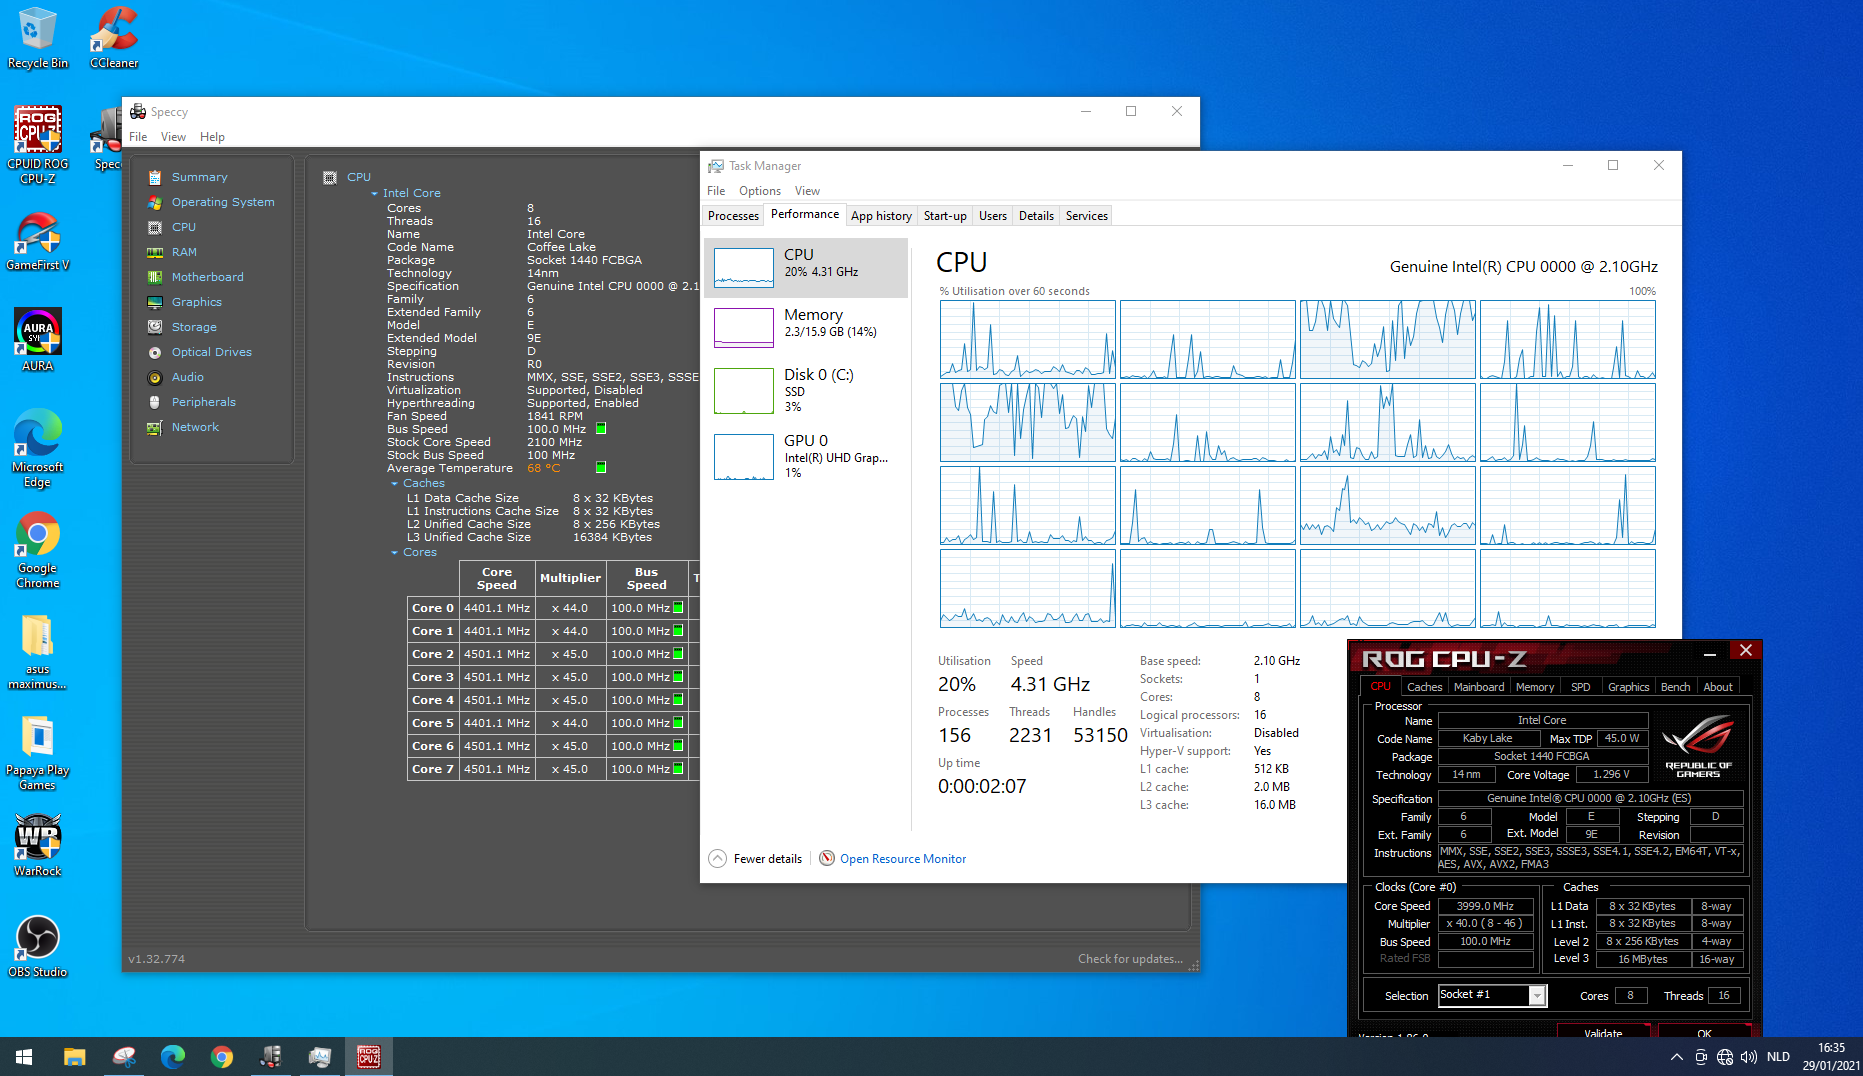Image resolution: width=1863 pixels, height=1076 pixels.
Task: Open Audio speaker icon in Speccy
Action: click(x=155, y=377)
